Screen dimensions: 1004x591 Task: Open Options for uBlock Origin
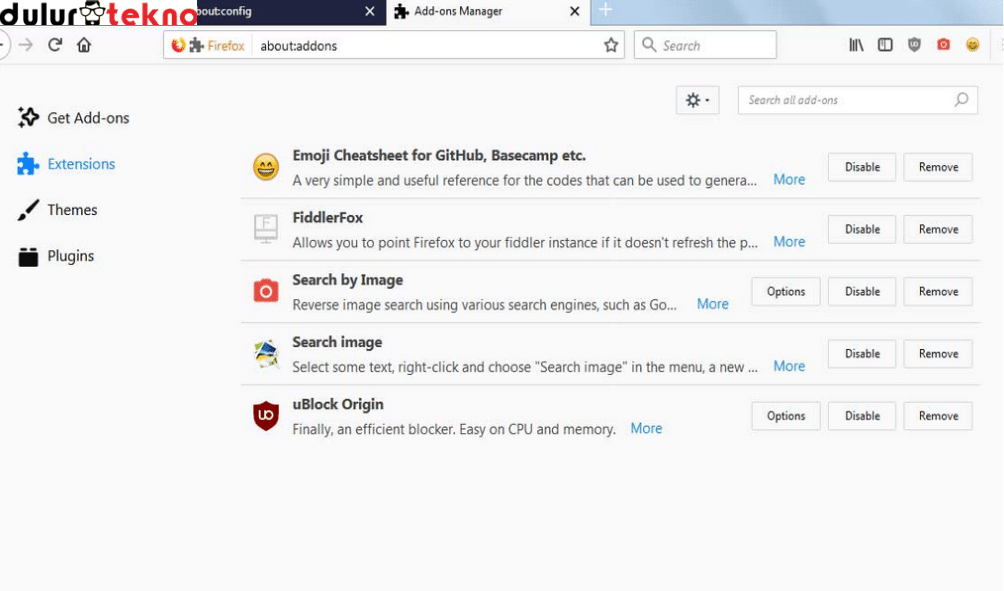[x=786, y=416]
